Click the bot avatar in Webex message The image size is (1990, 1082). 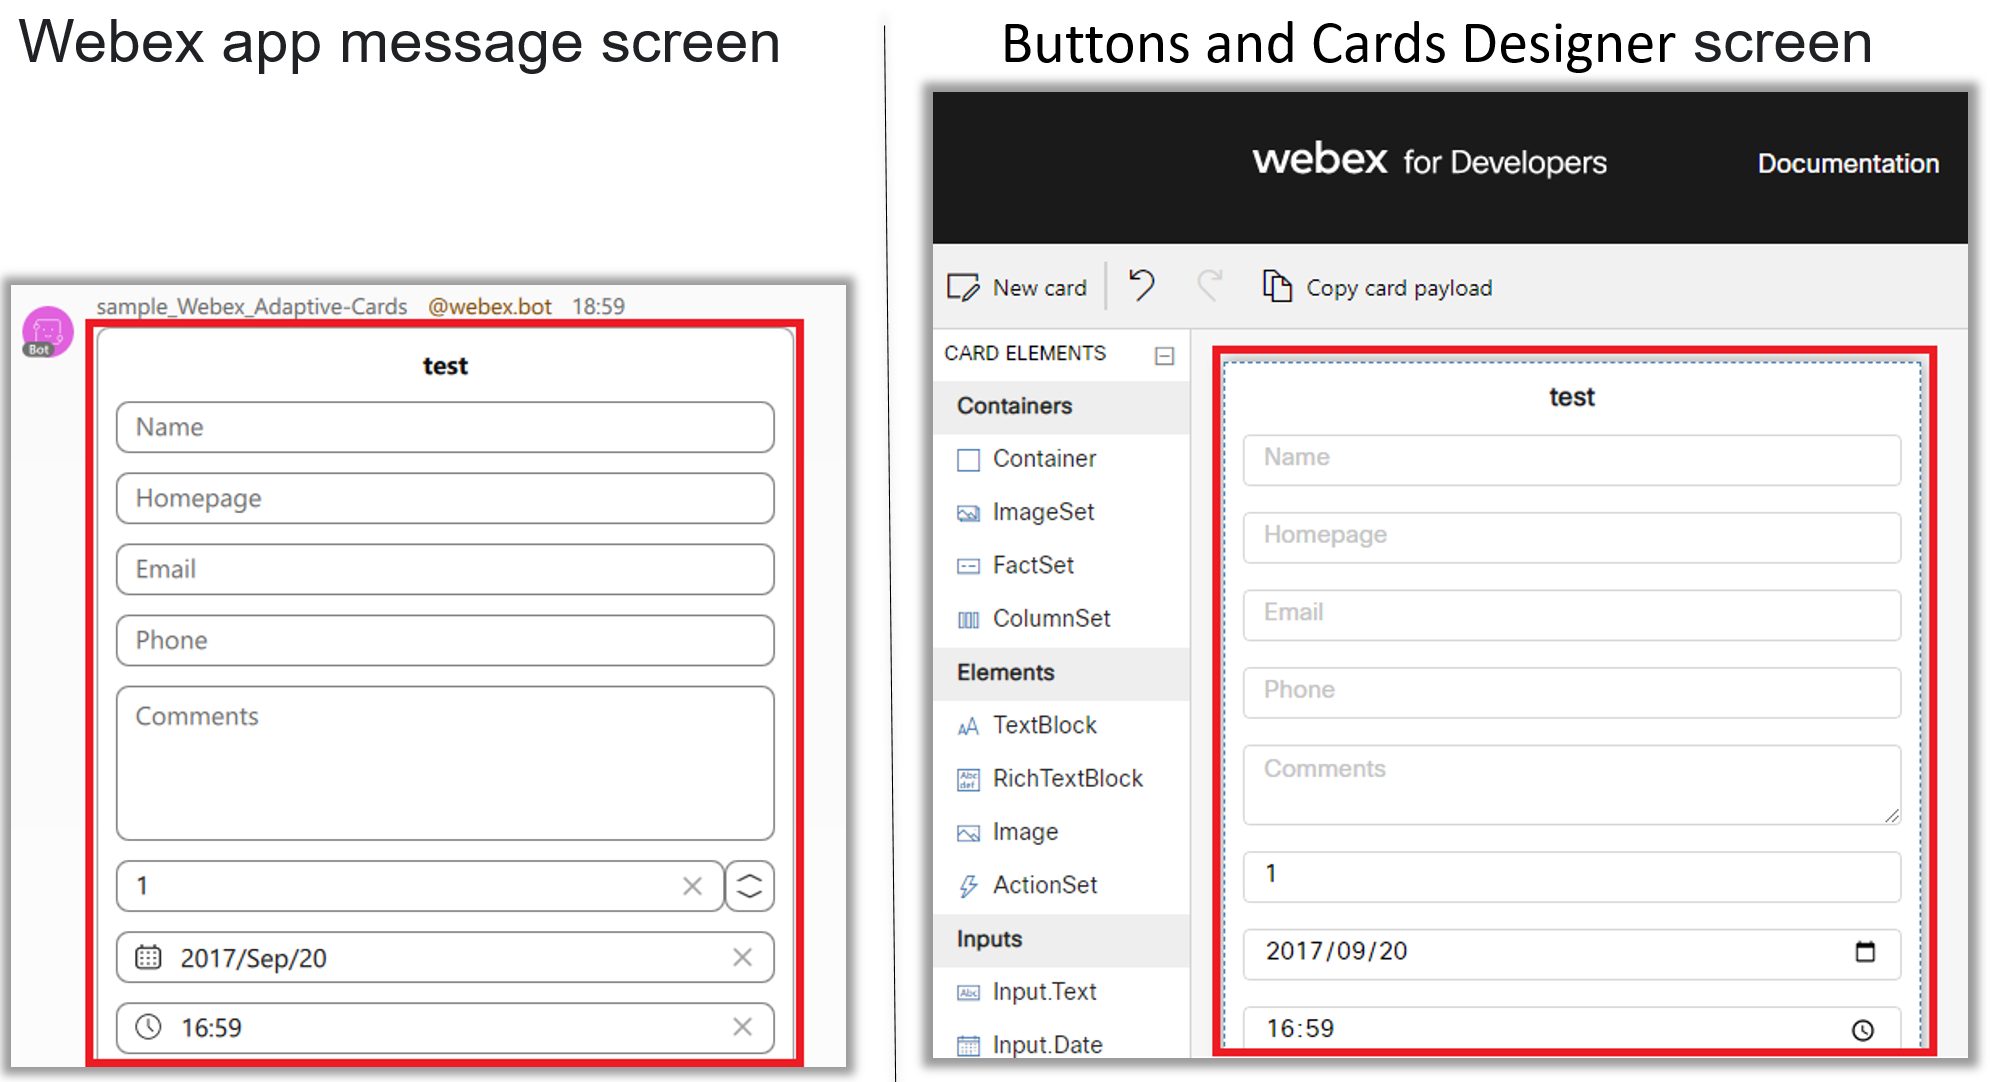[x=47, y=332]
